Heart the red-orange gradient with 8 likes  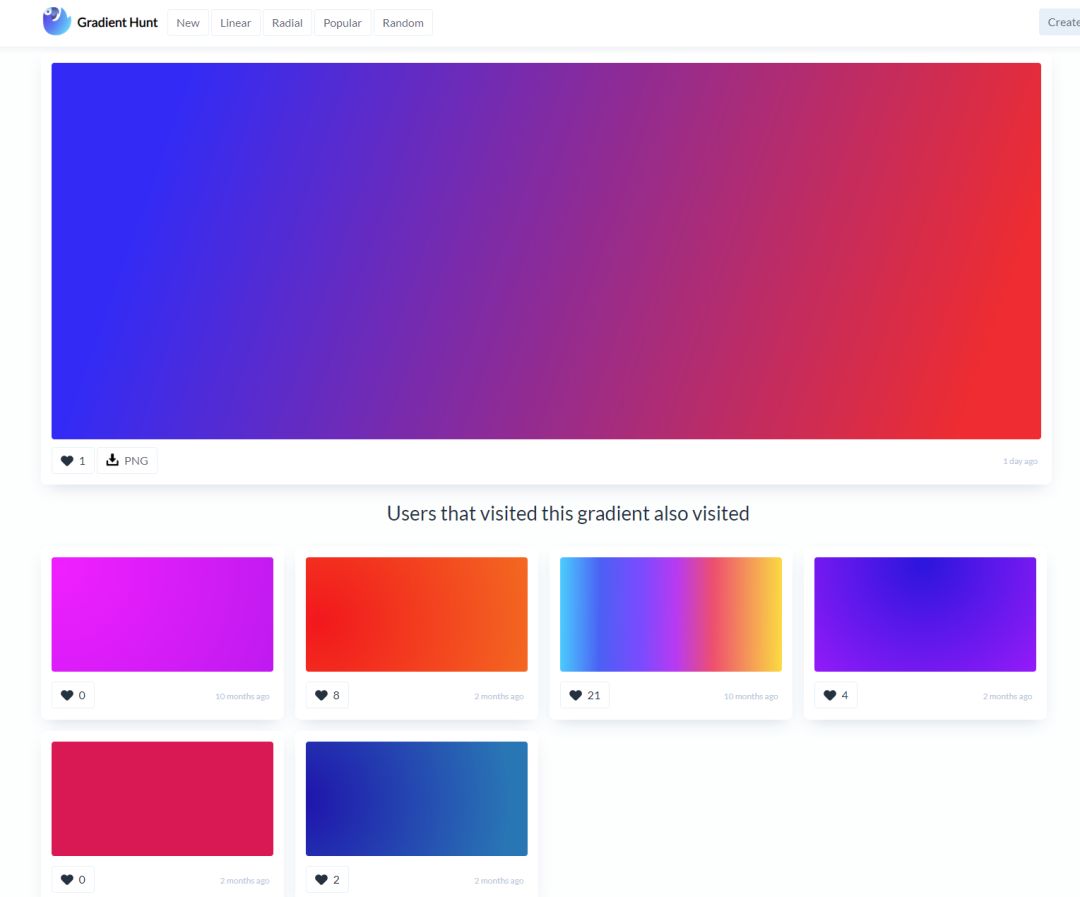click(x=327, y=696)
